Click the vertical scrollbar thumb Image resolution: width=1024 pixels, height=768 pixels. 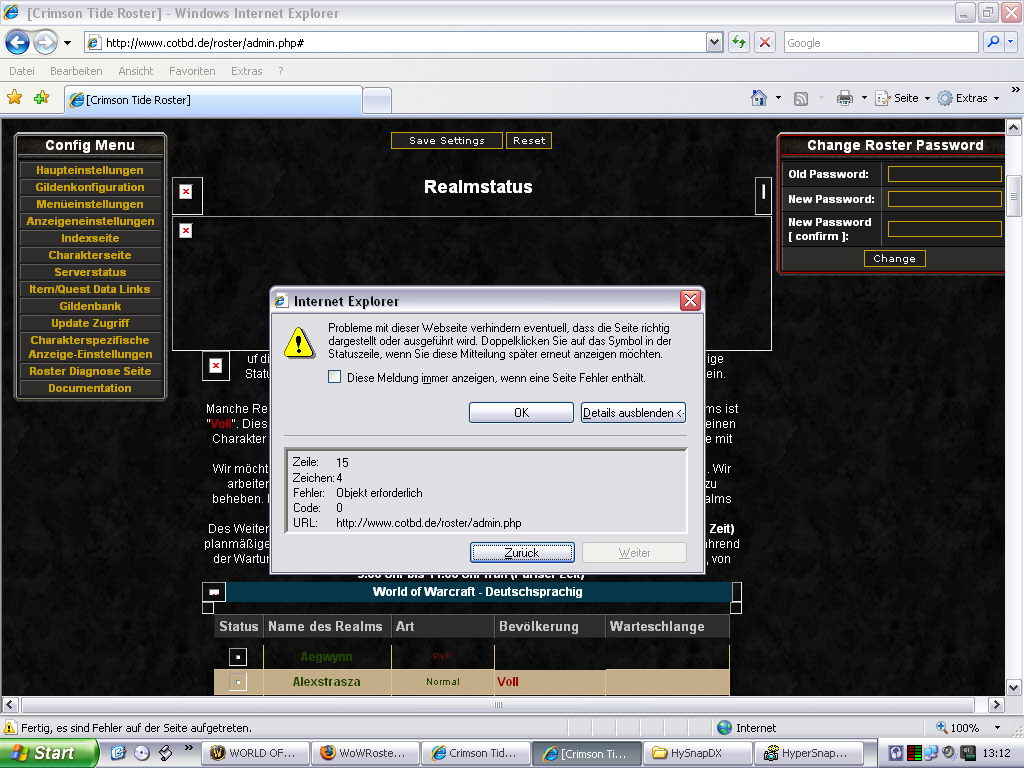(x=1014, y=196)
